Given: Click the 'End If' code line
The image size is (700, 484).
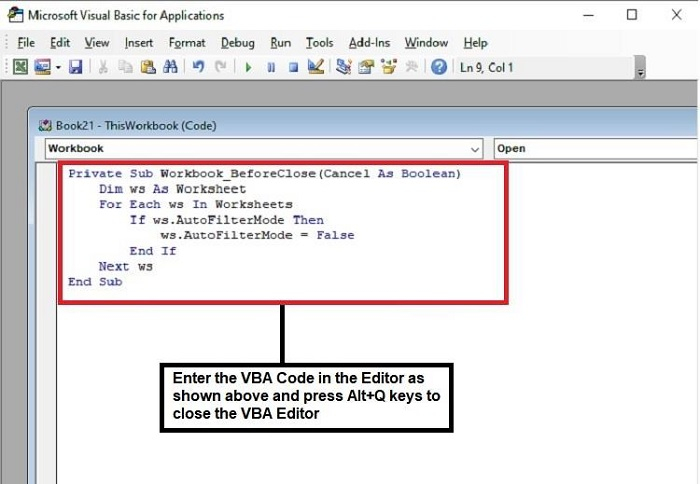Looking at the screenshot, I should (153, 251).
